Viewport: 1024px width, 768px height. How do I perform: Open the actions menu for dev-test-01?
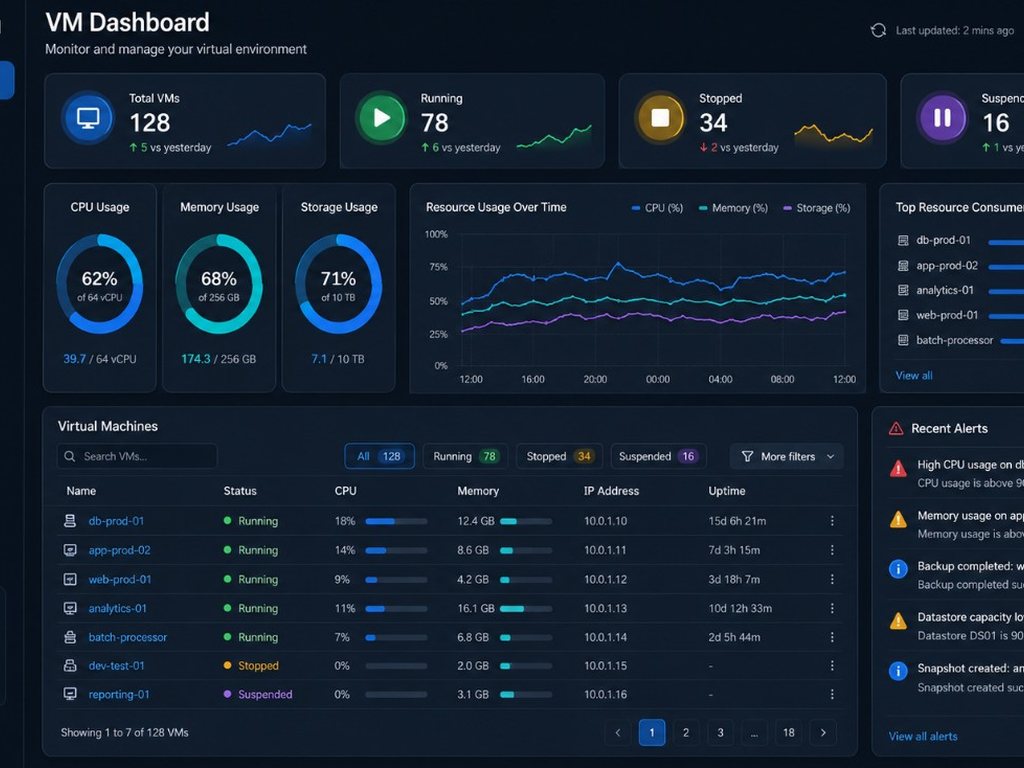tap(832, 665)
